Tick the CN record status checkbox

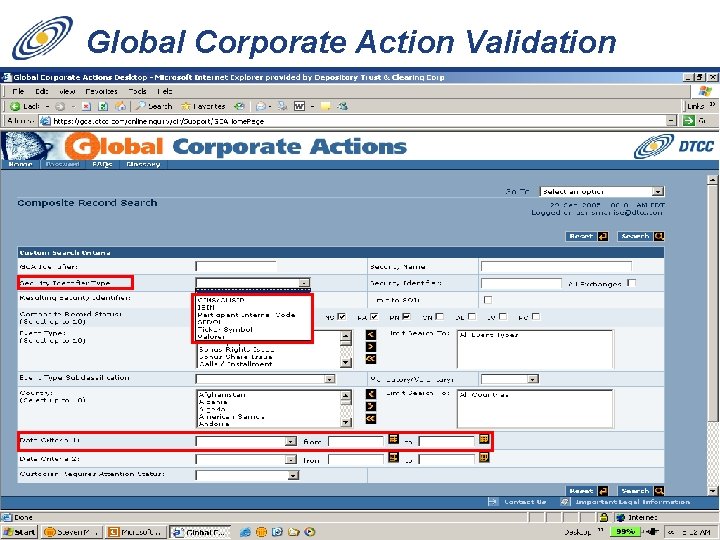coord(439,317)
